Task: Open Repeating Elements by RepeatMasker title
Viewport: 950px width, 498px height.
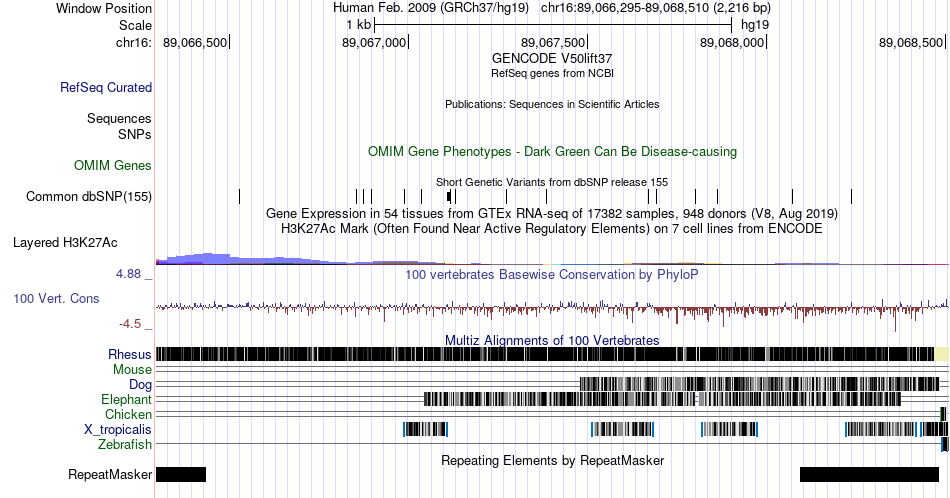Action: click(x=552, y=460)
